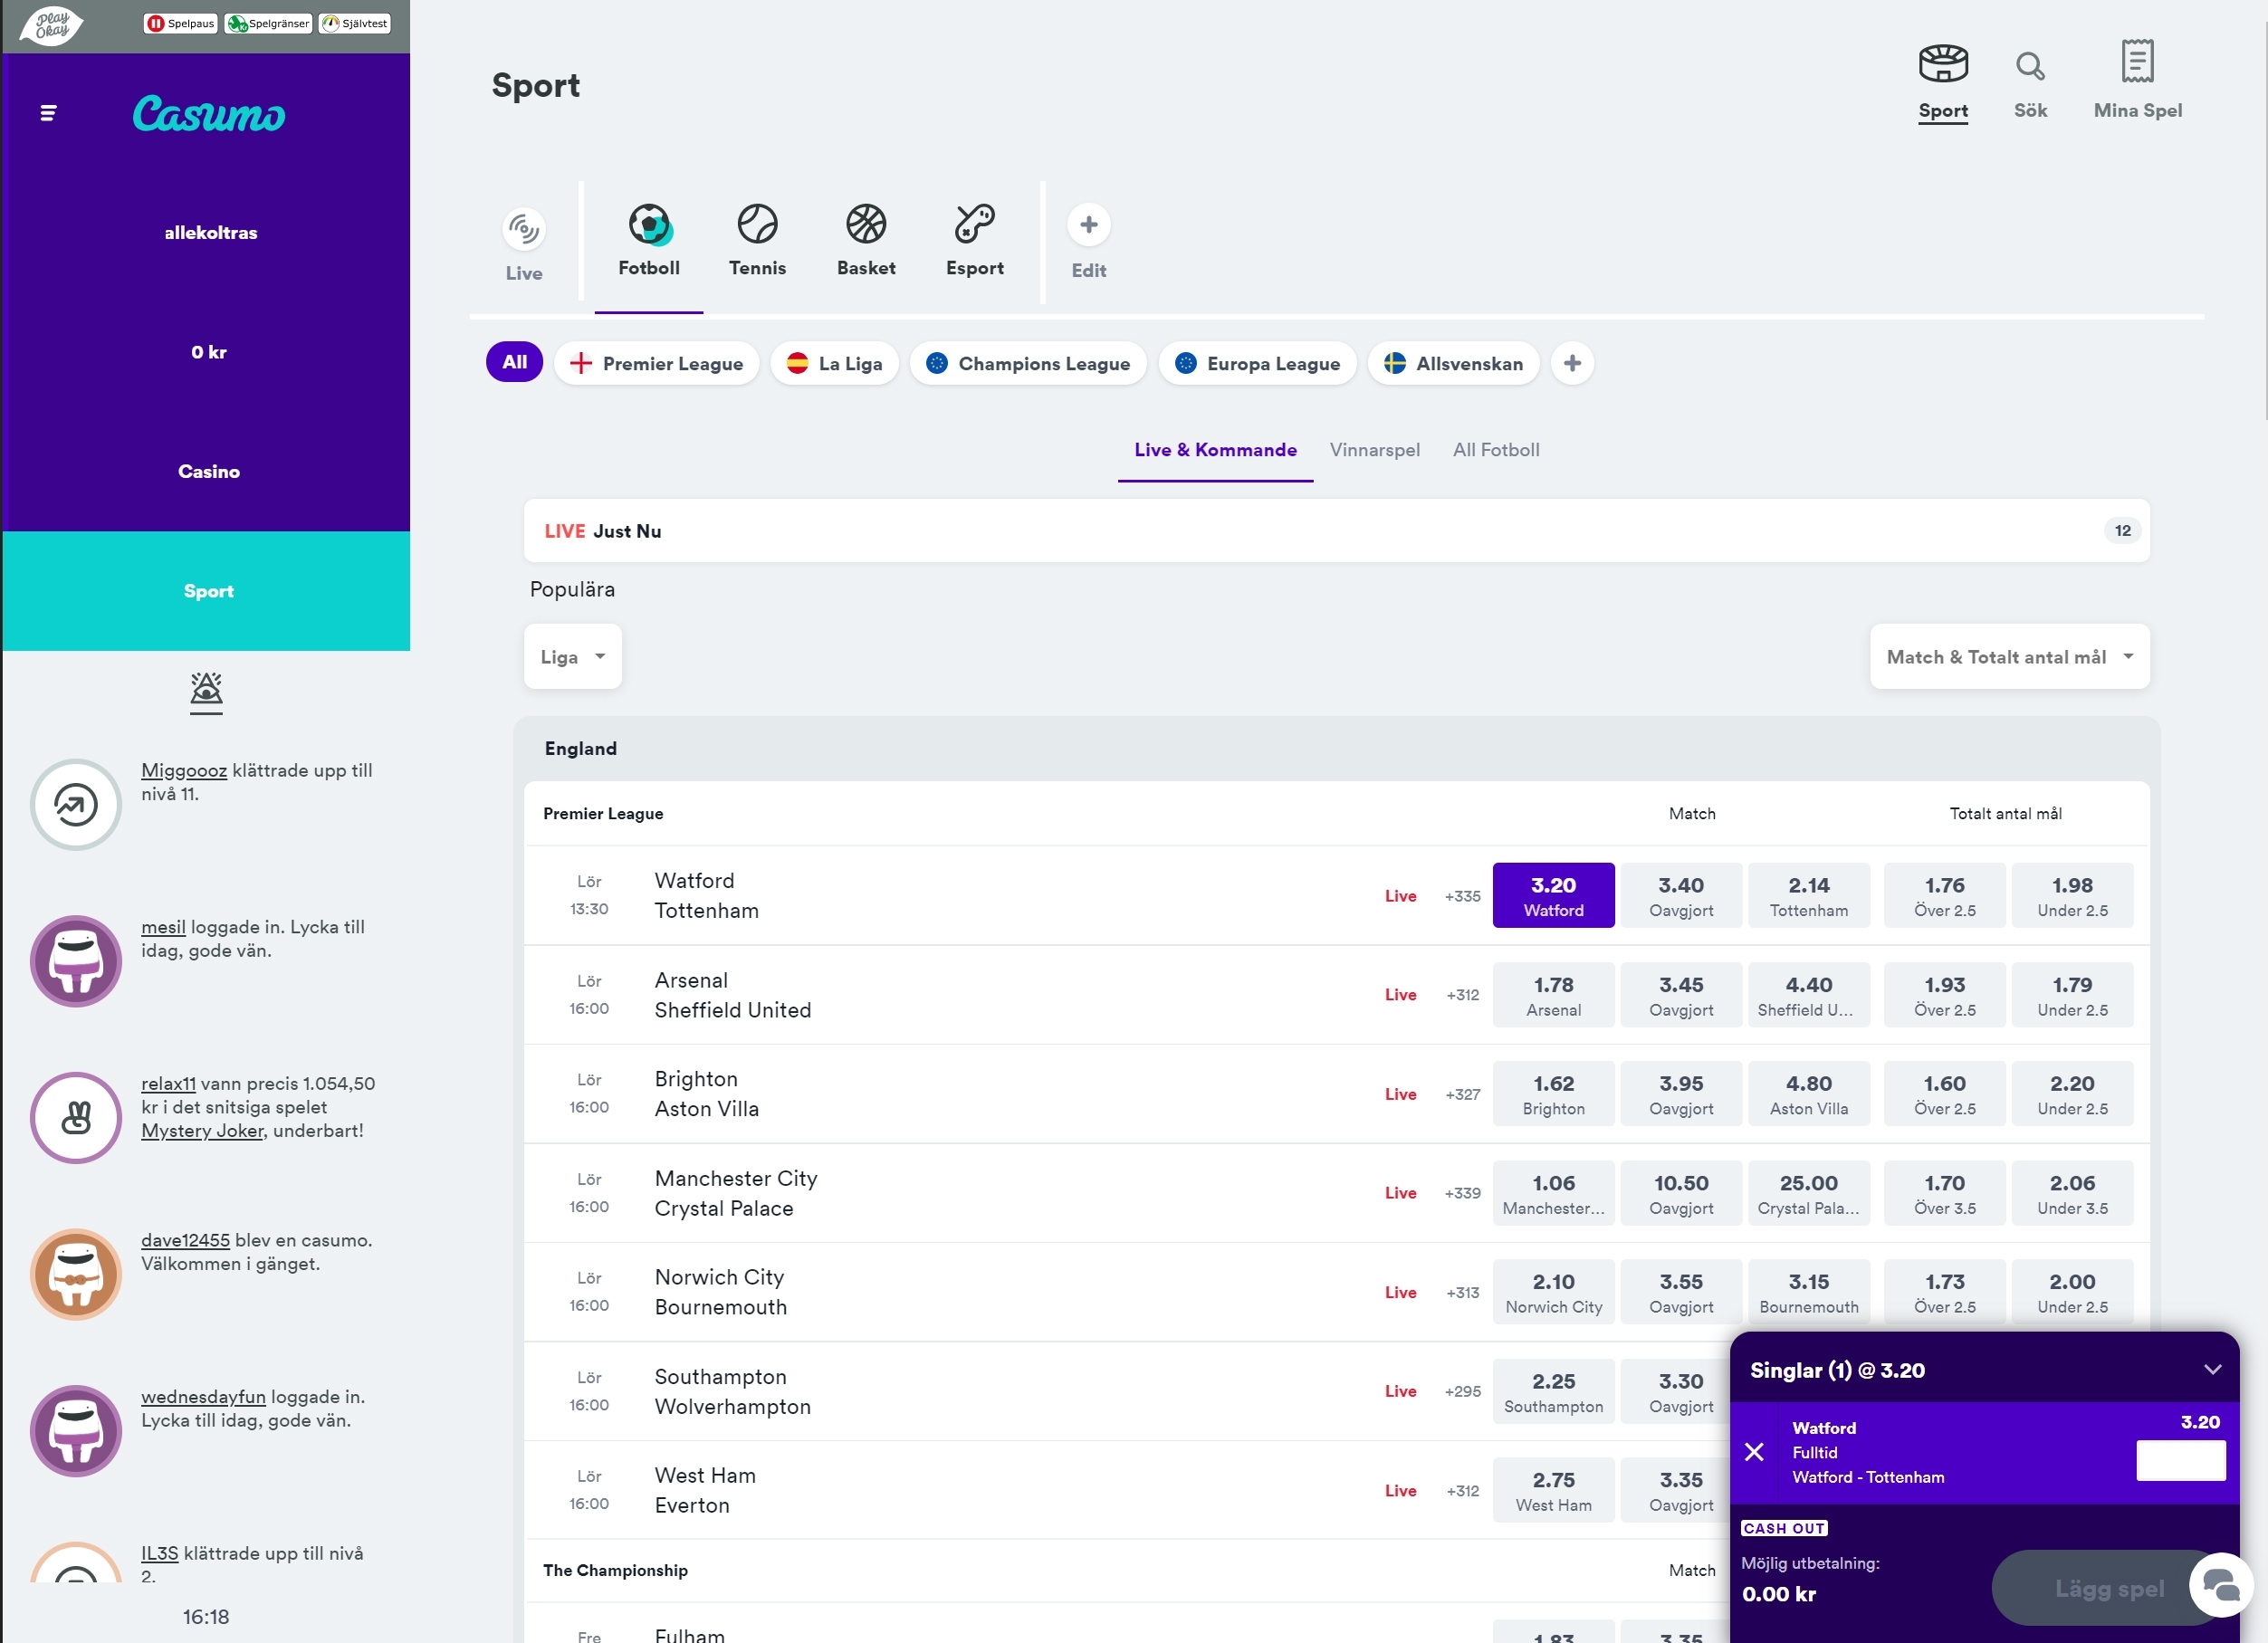Open Mina Spel receipt icon
Viewport: 2268px width, 1643px height.
tap(2136, 62)
